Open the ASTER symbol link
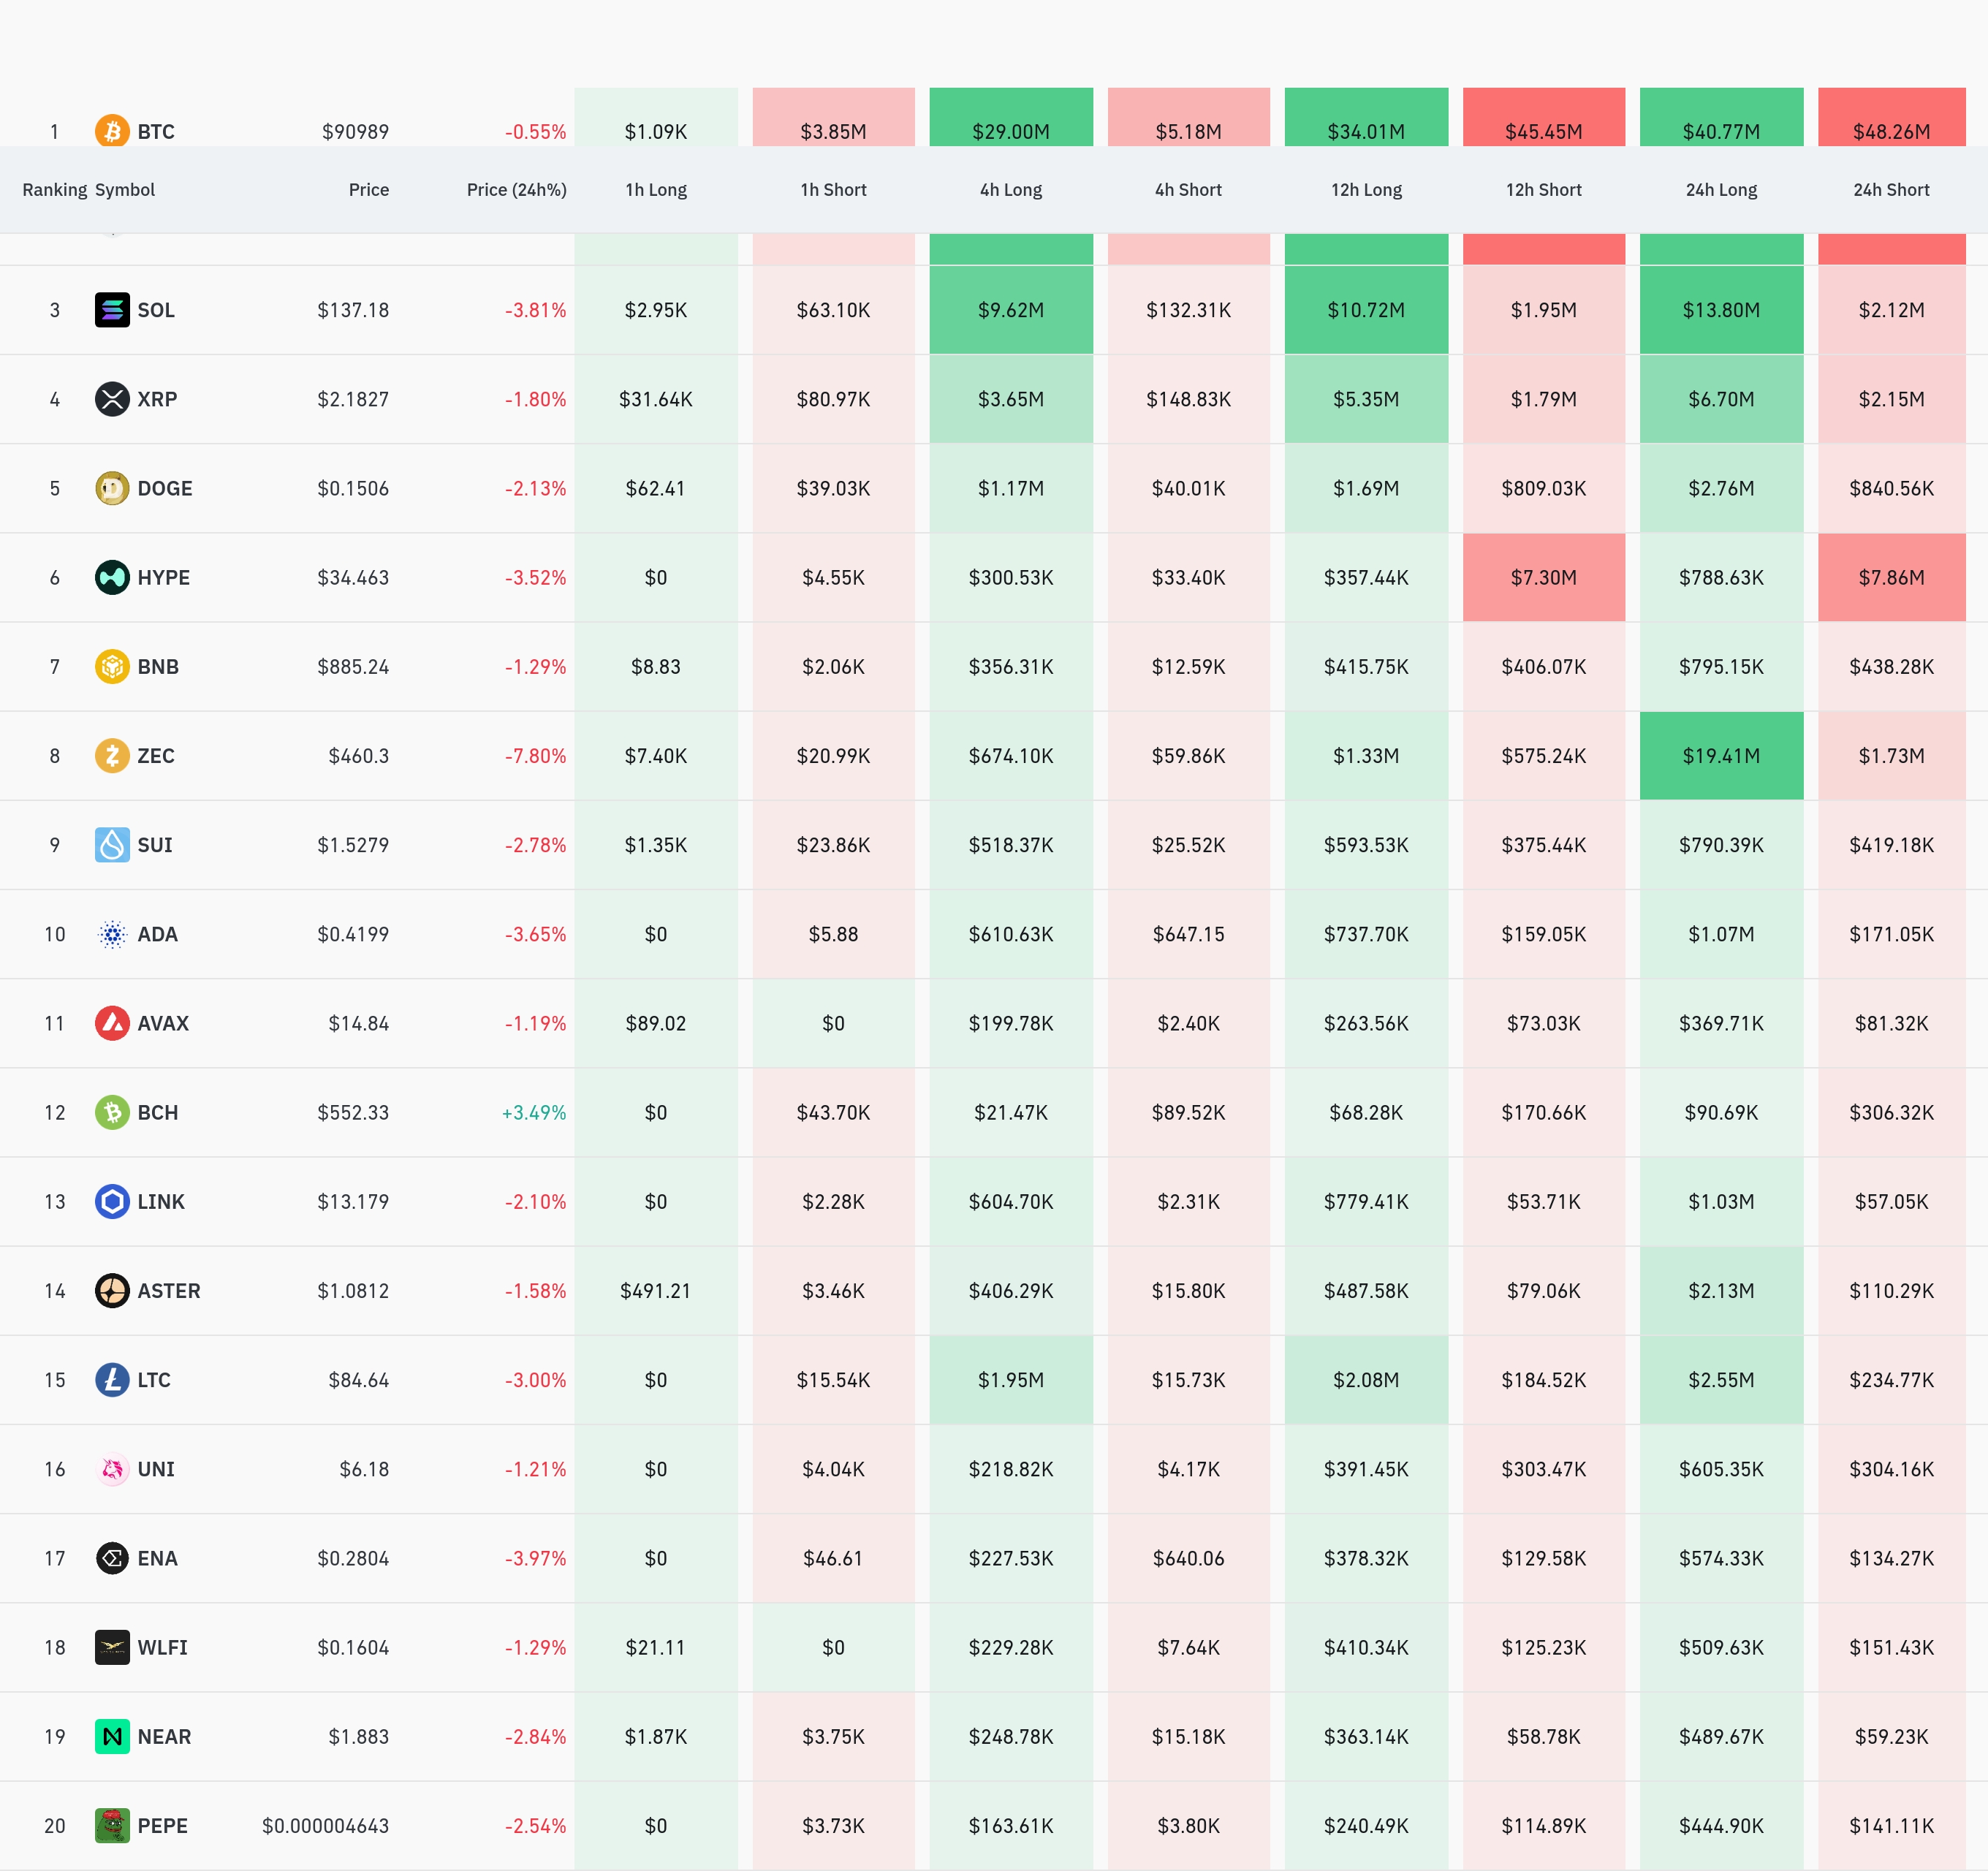The width and height of the screenshot is (1988, 1871). (168, 1291)
